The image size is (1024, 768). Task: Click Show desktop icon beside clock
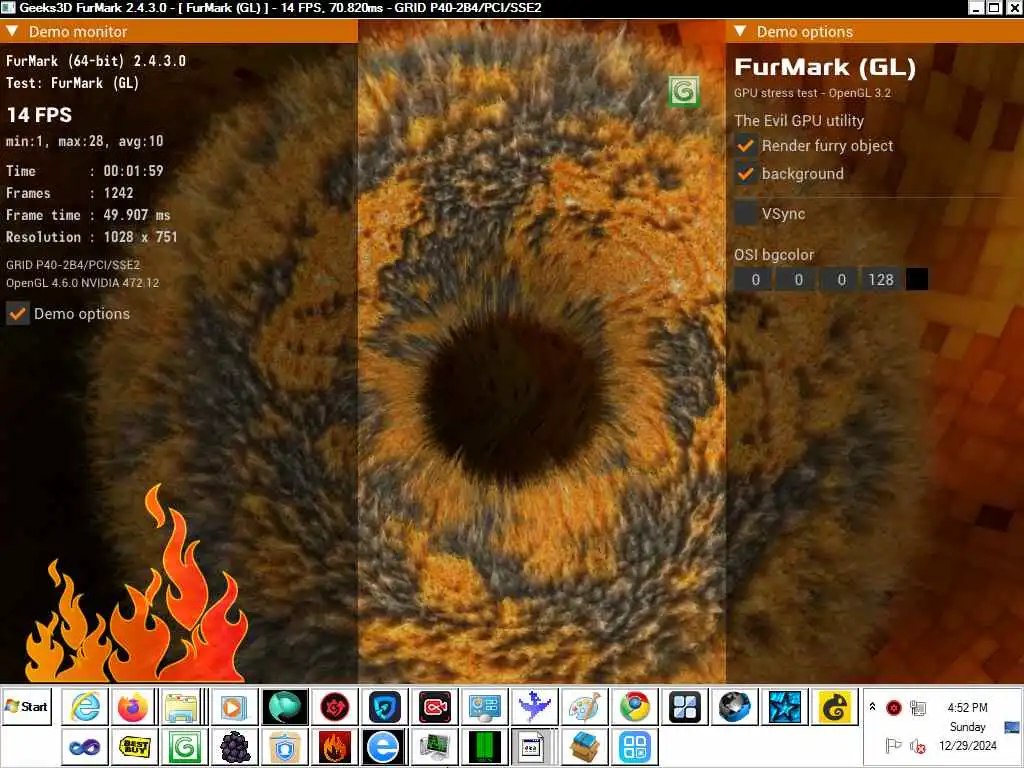pyautogui.click(x=1012, y=726)
